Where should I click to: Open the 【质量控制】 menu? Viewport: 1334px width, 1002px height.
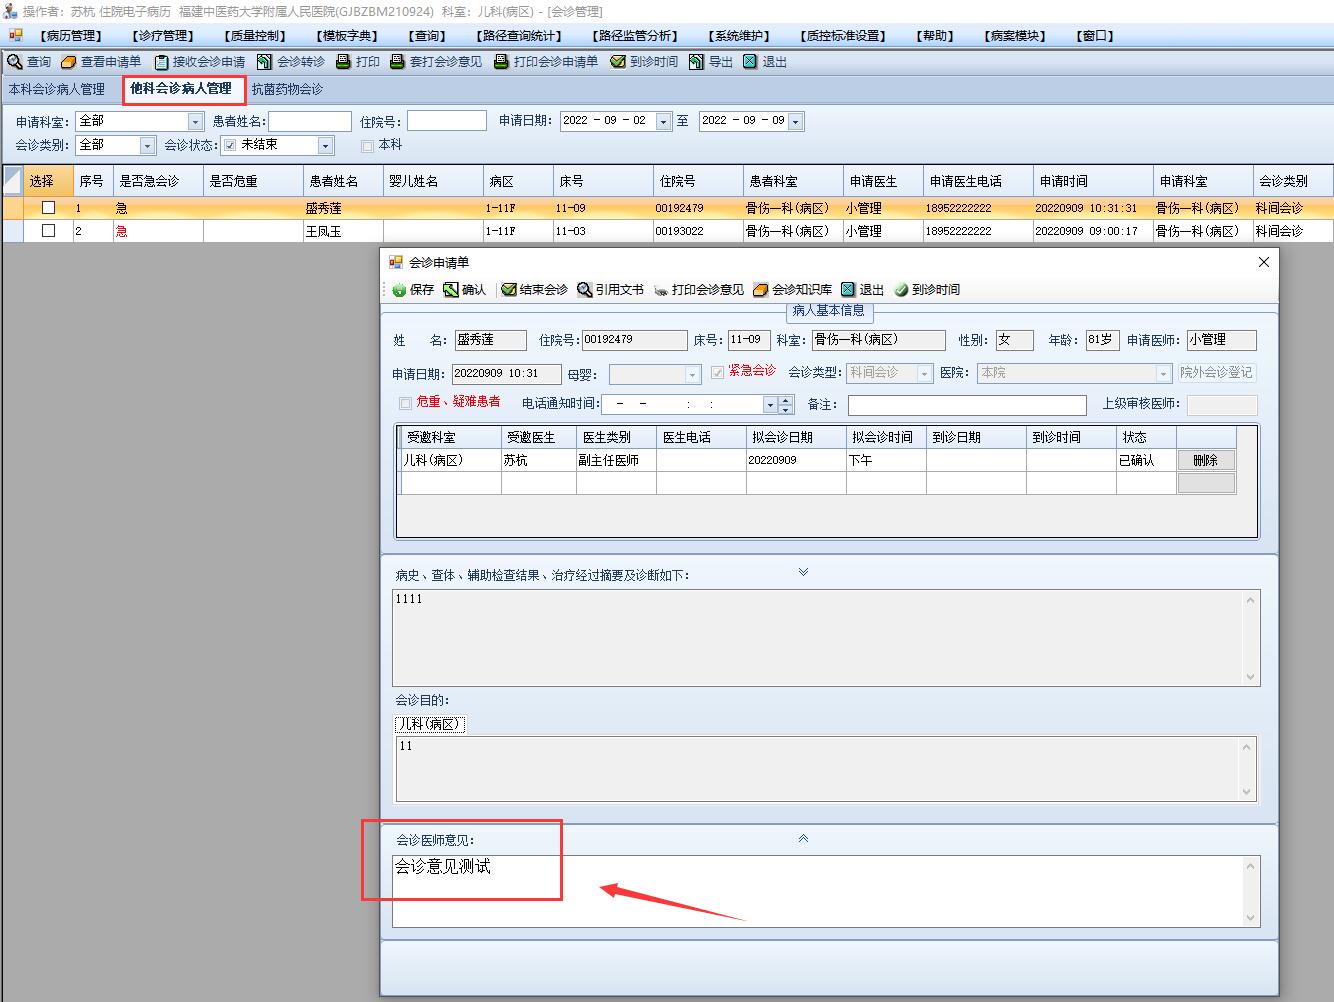pos(257,36)
